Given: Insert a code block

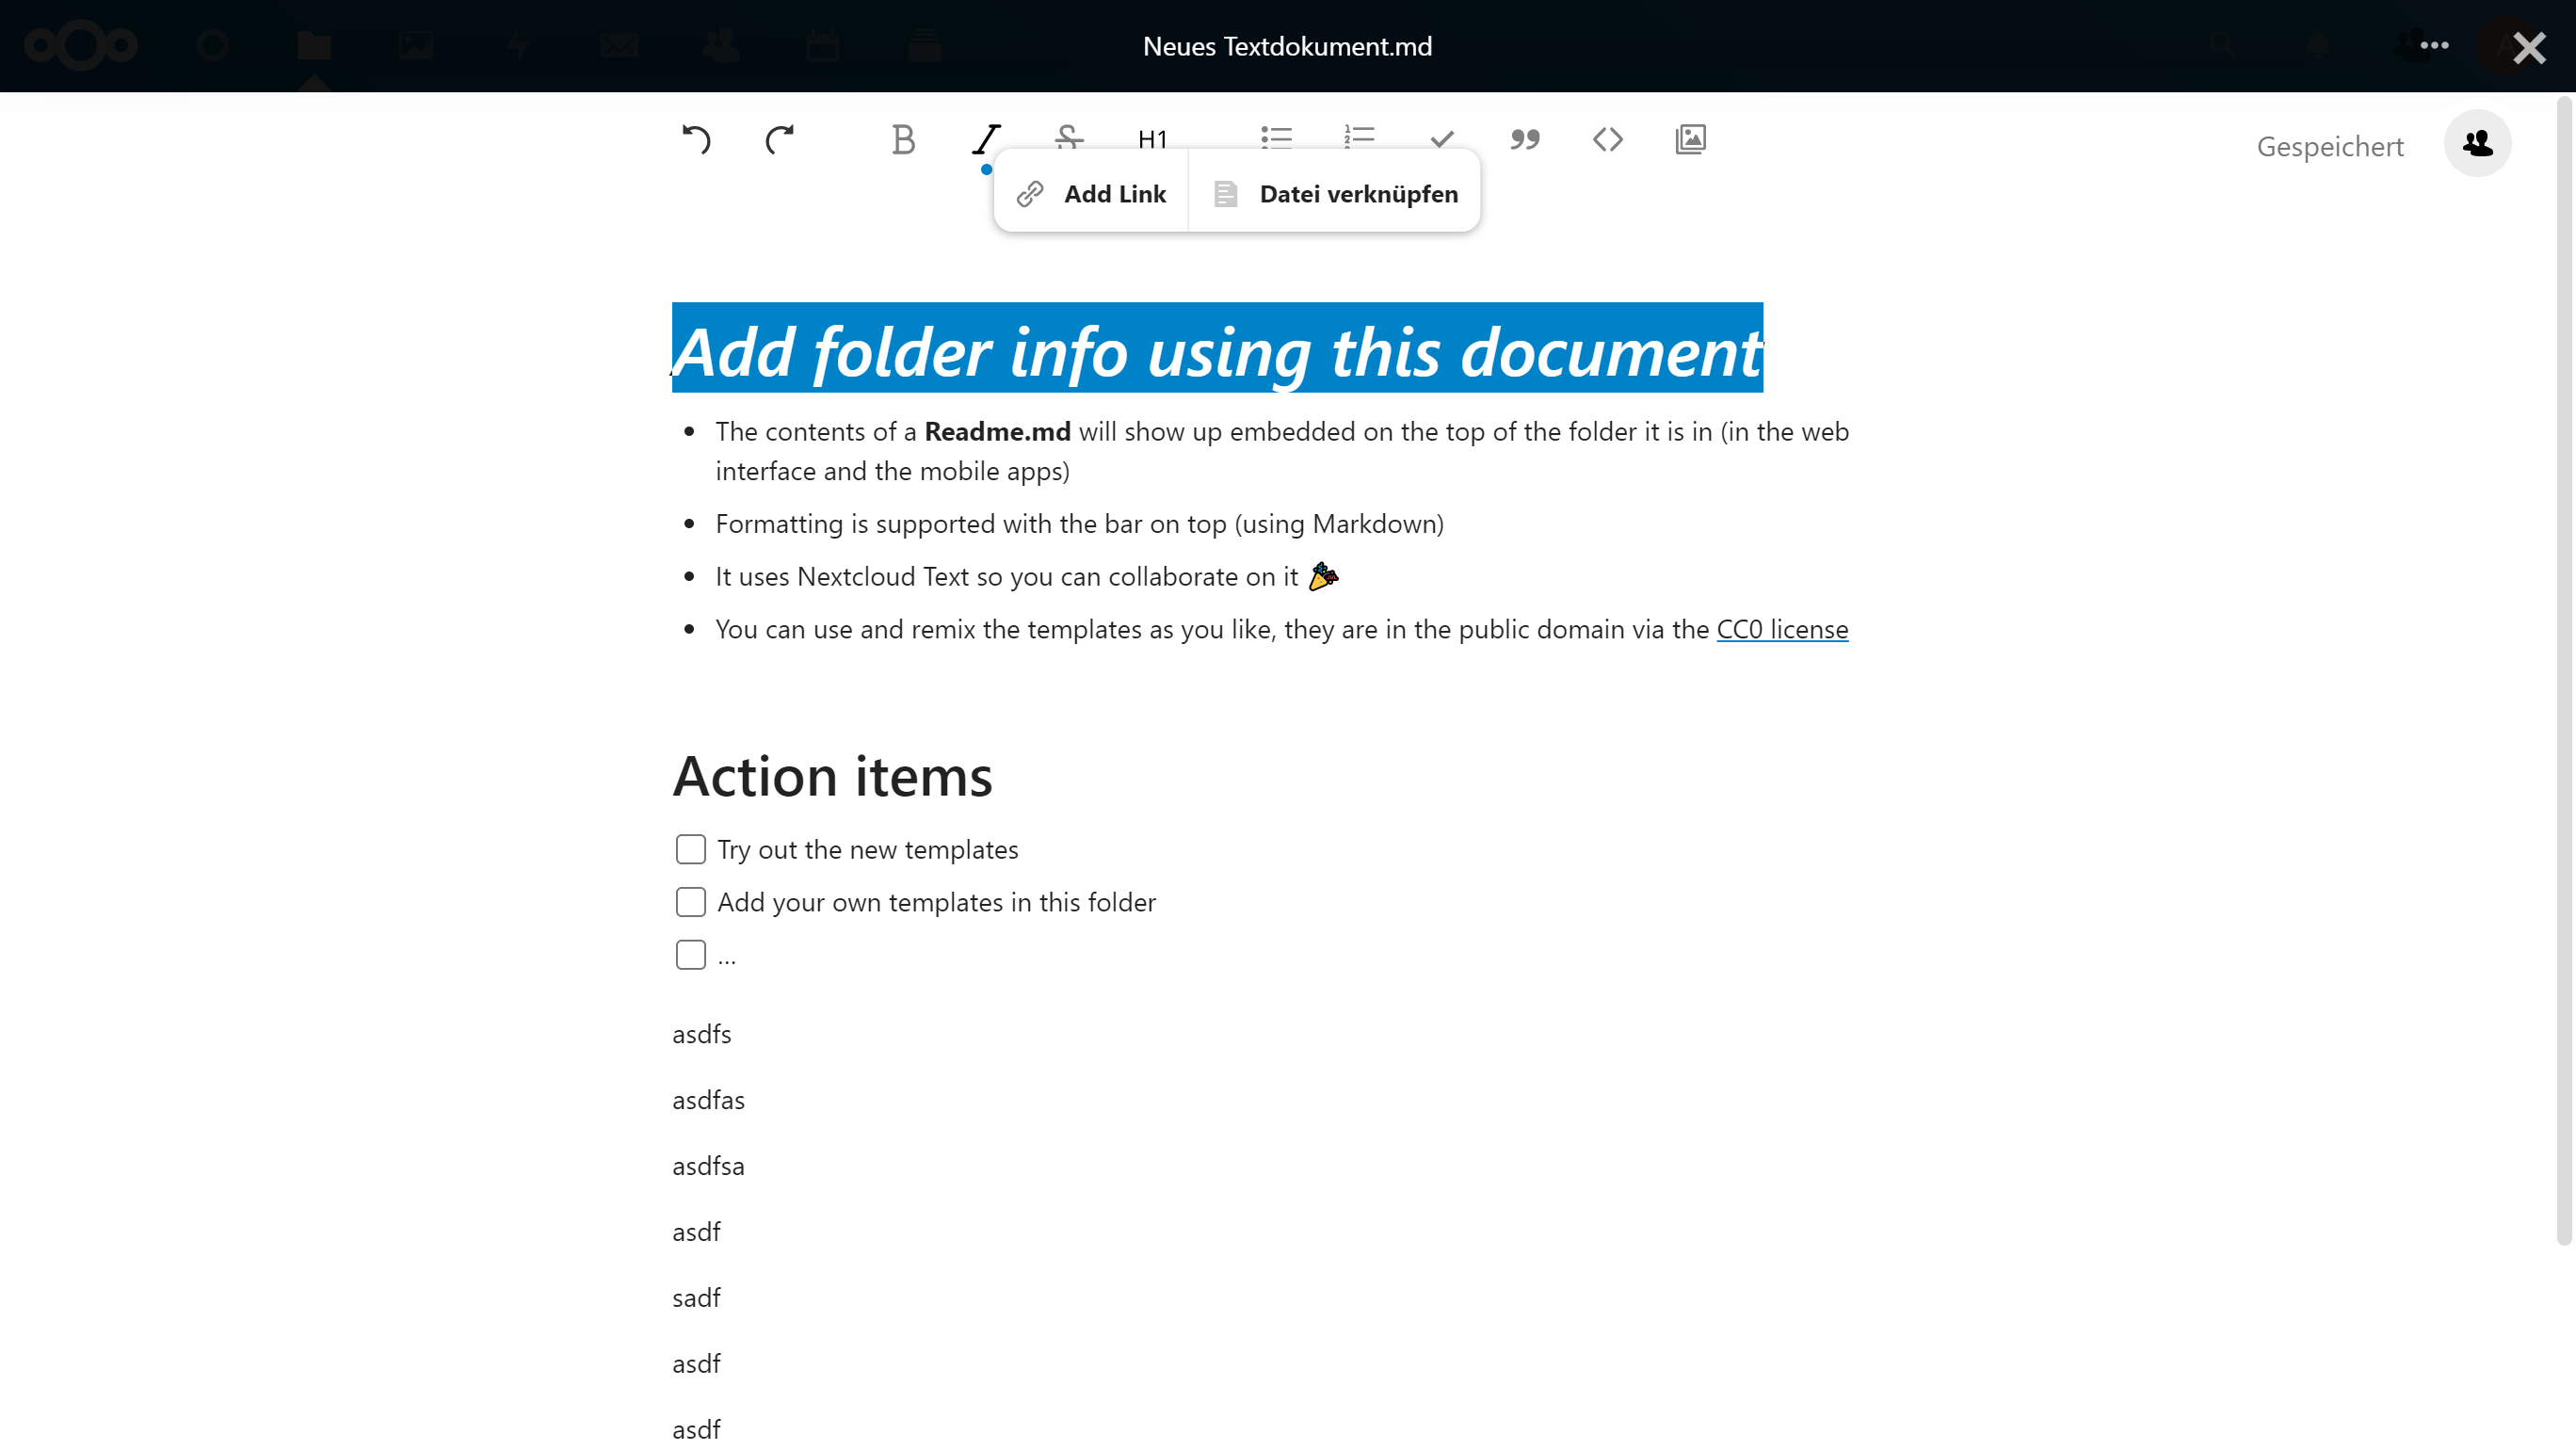Looking at the screenshot, I should pos(1607,139).
